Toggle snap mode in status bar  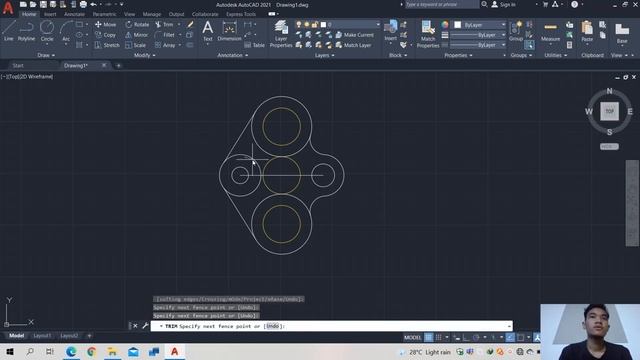438,337
